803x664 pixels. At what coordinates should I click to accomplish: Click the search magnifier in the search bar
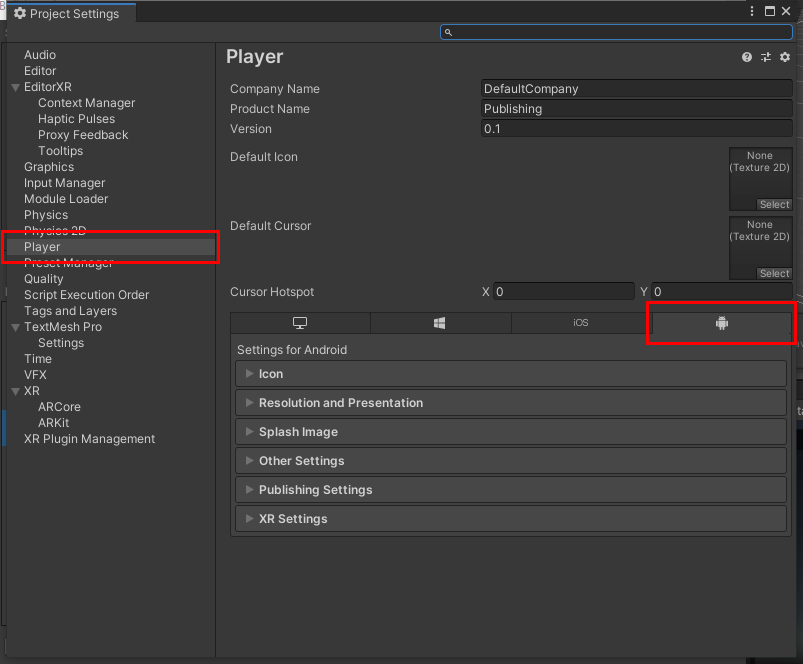(450, 32)
